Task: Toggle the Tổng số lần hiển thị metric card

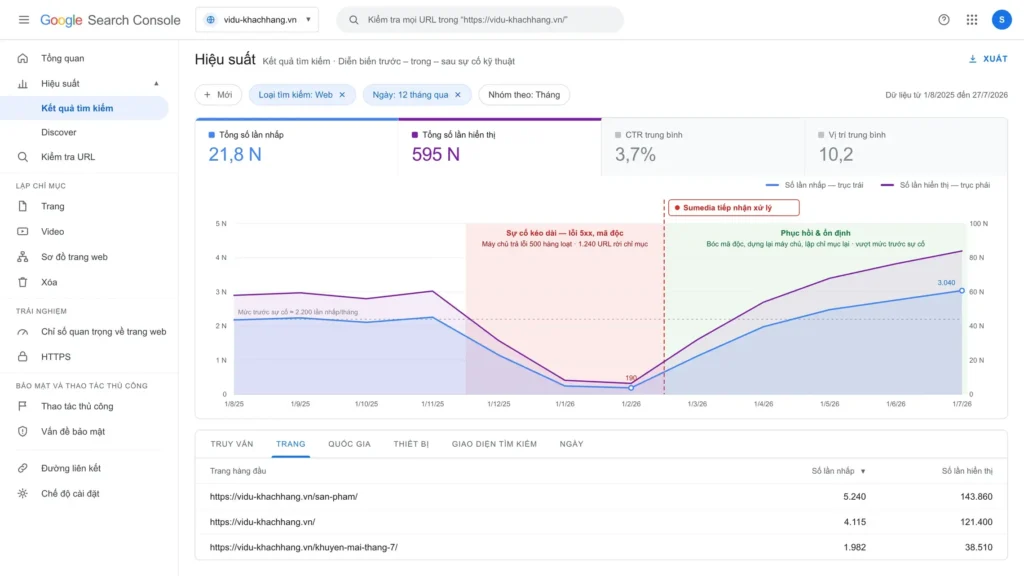Action: [500, 147]
